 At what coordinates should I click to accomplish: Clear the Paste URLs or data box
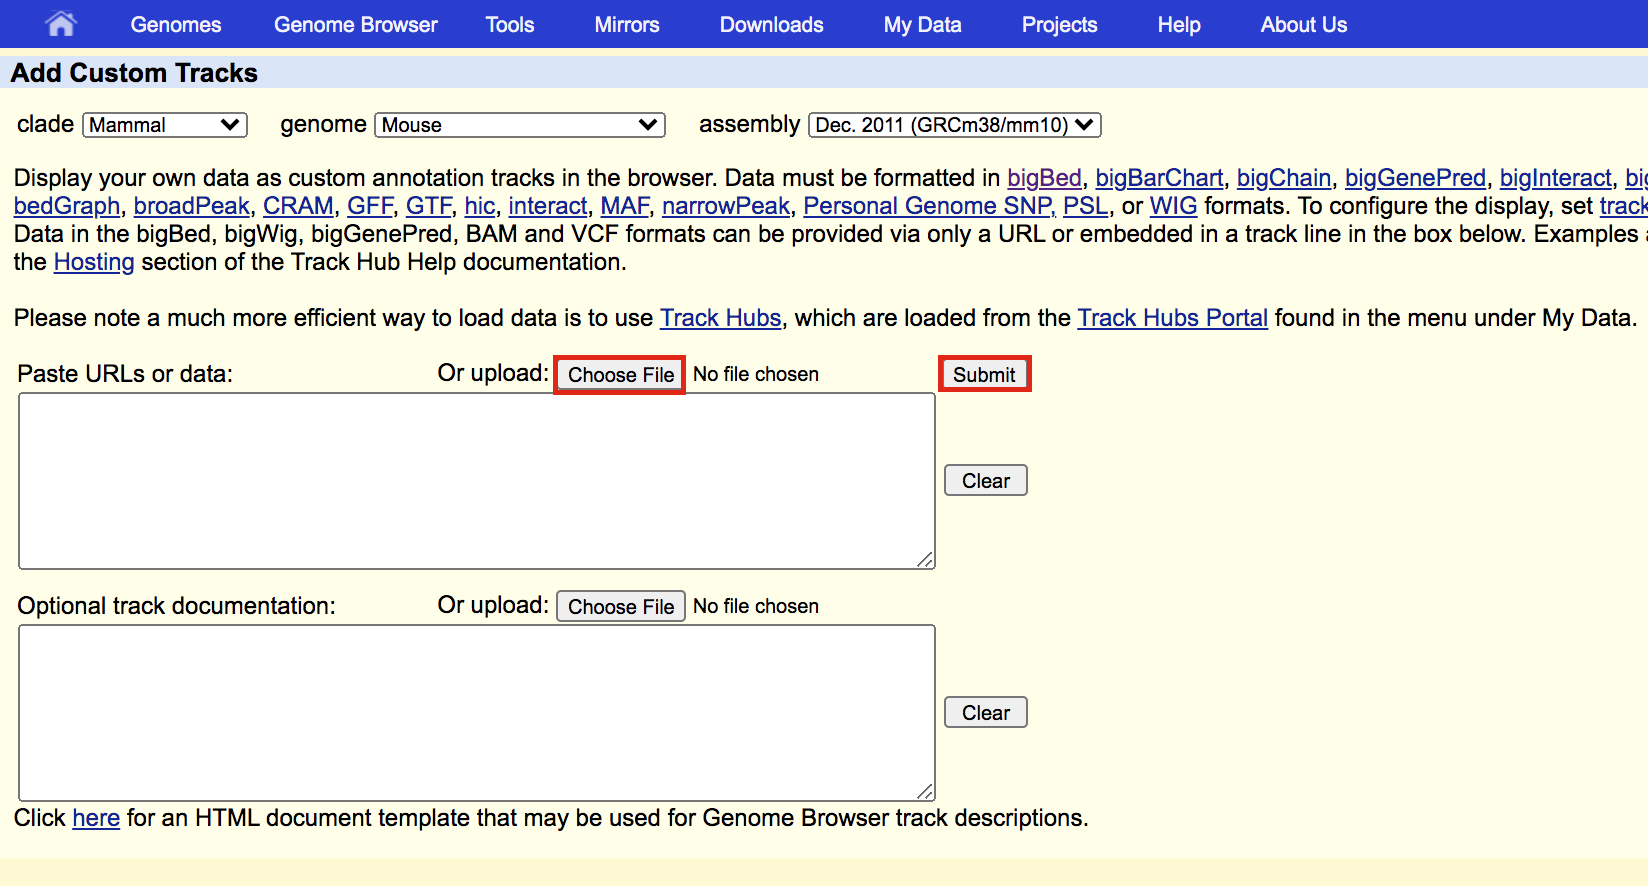pos(985,481)
